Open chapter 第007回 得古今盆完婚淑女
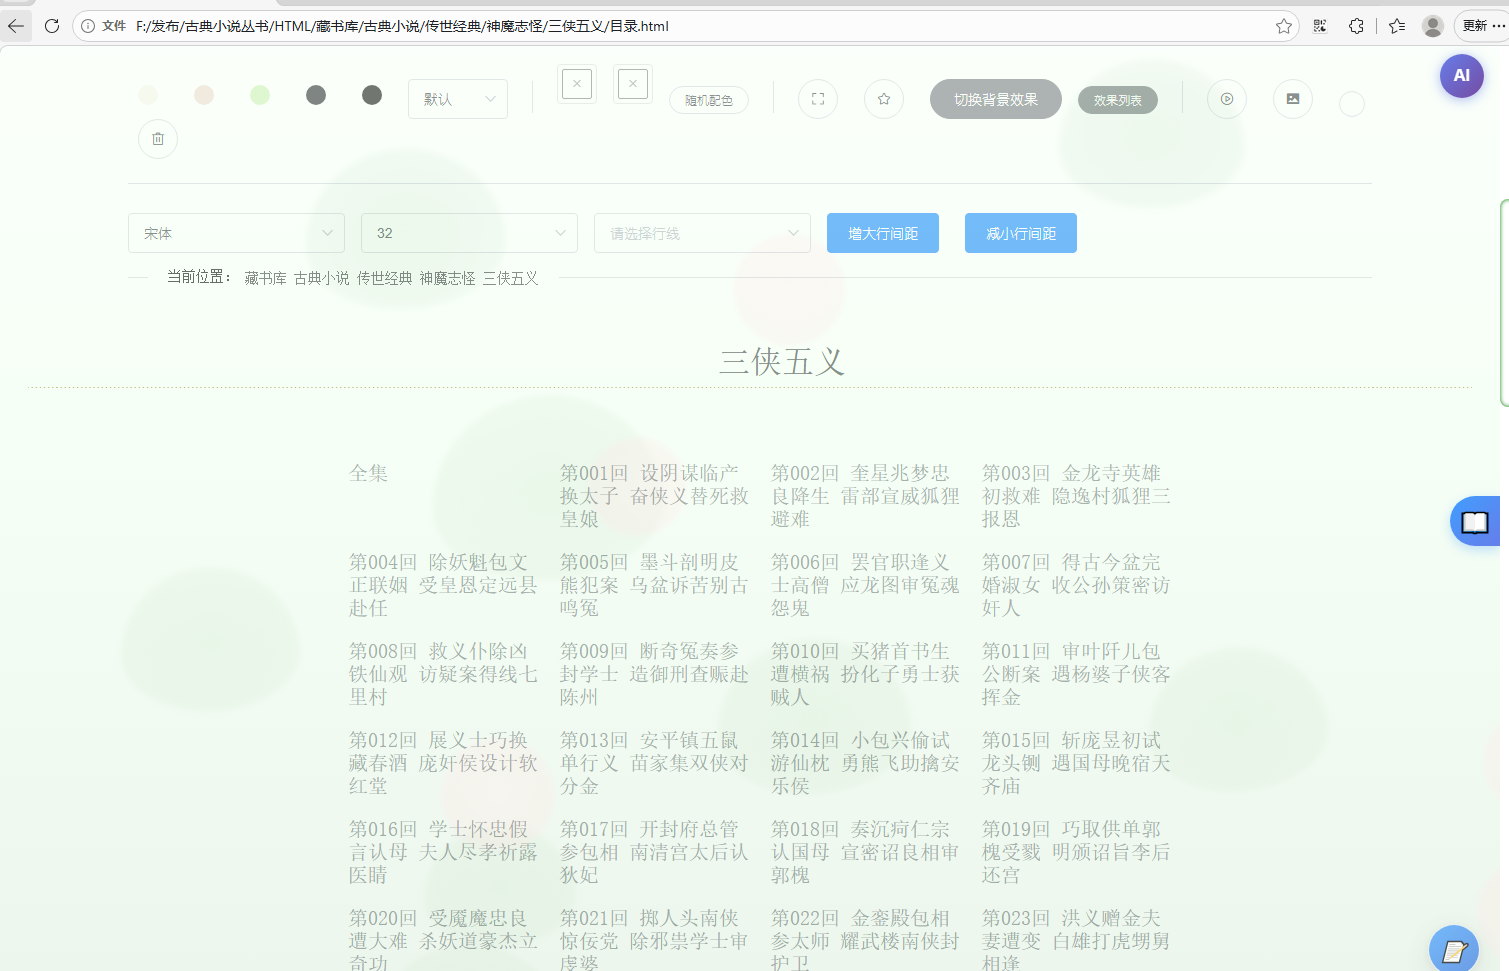This screenshot has height=971, width=1509. [1076, 585]
